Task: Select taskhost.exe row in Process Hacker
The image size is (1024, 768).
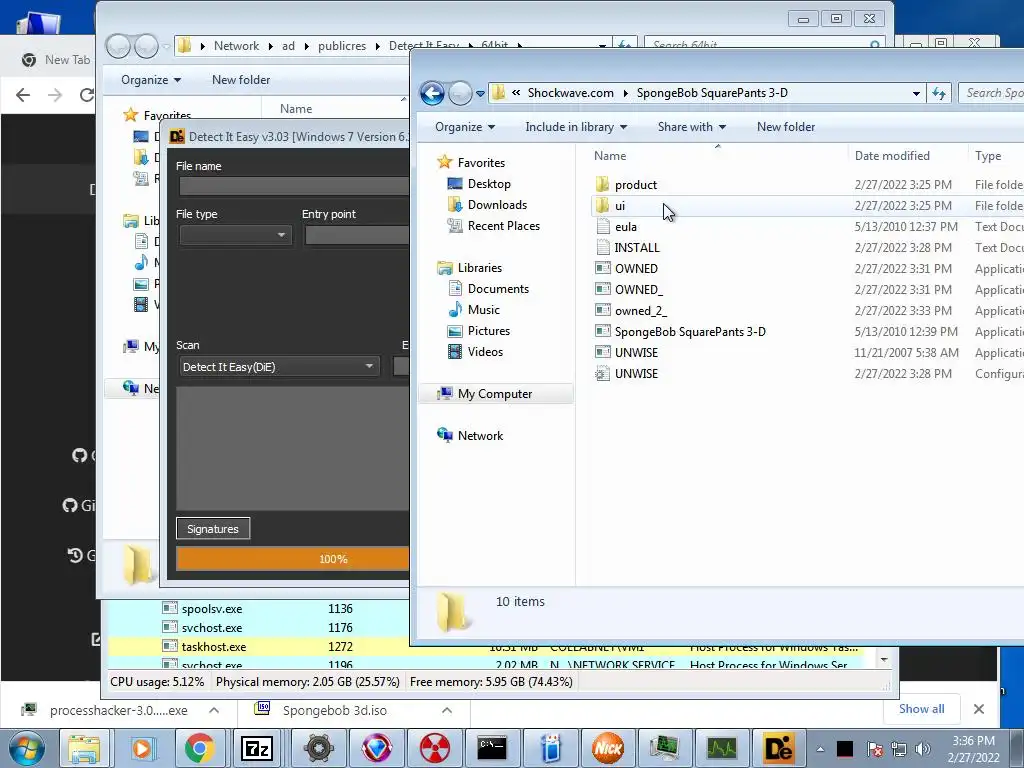Action: pos(487,647)
